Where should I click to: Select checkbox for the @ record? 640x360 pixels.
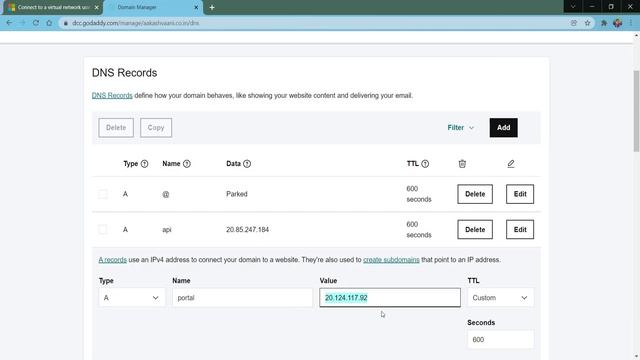point(103,194)
